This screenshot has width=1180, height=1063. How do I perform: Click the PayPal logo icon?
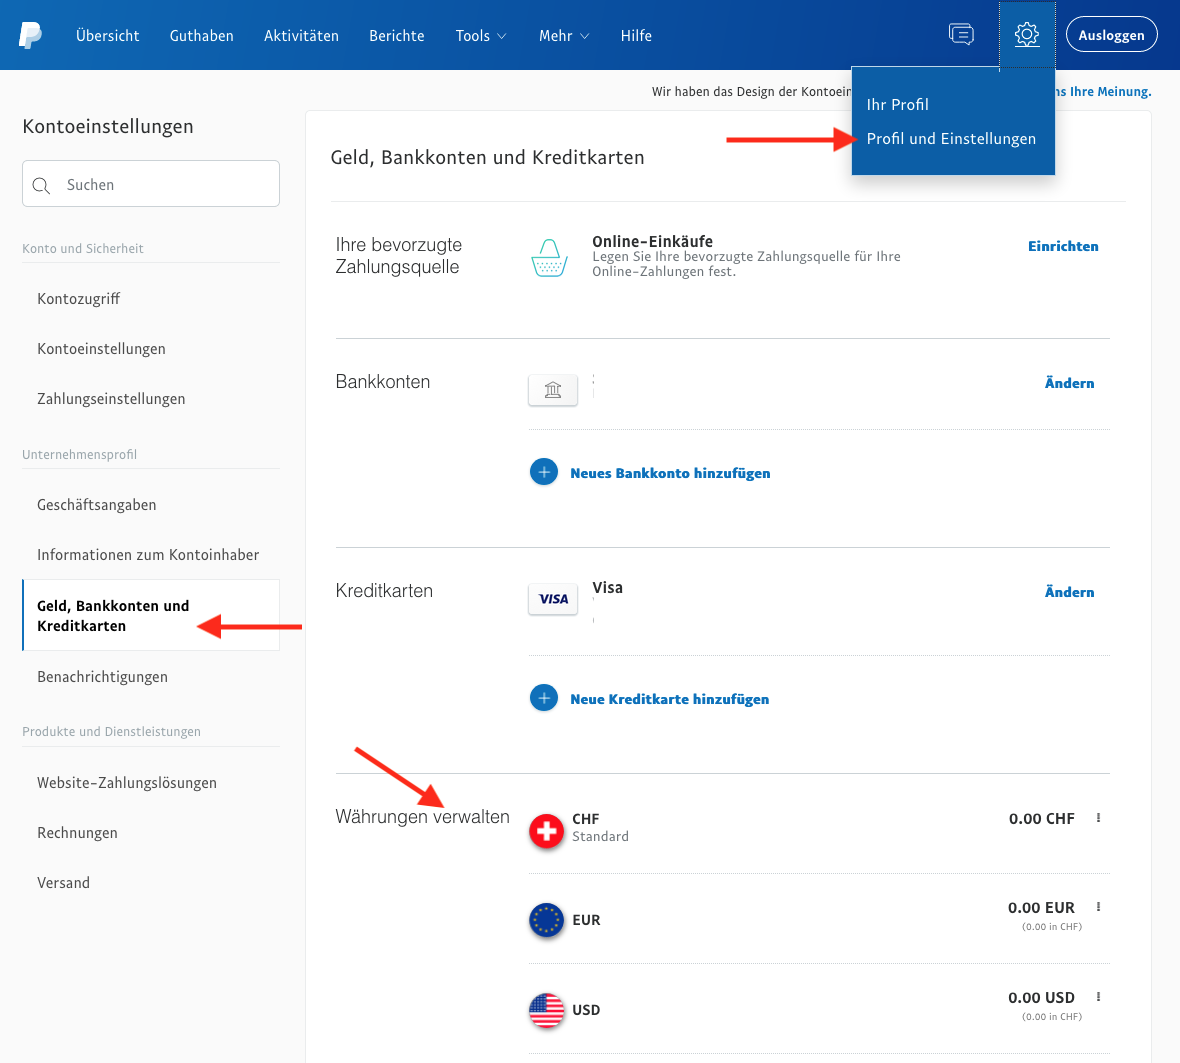tap(30, 34)
